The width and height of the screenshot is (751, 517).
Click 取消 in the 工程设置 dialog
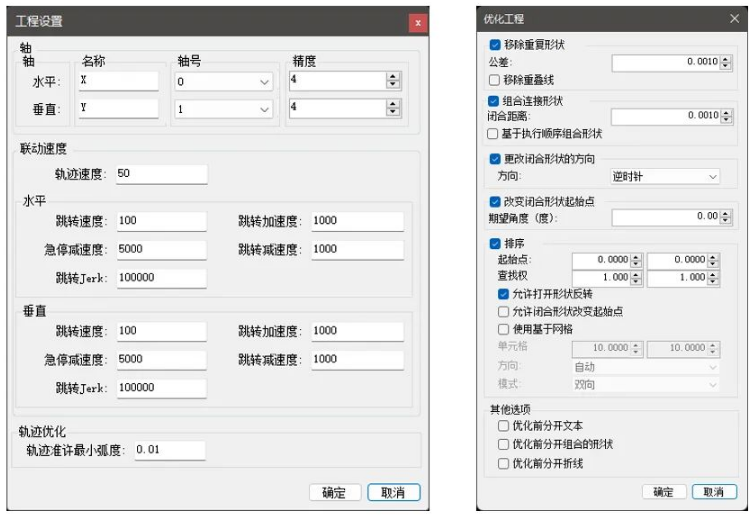point(393,492)
